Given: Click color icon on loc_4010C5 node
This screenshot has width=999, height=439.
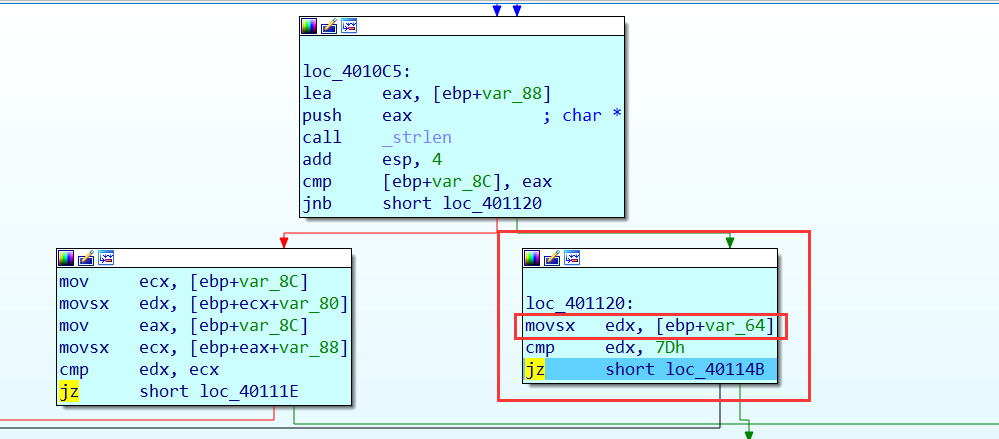Looking at the screenshot, I should (309, 26).
